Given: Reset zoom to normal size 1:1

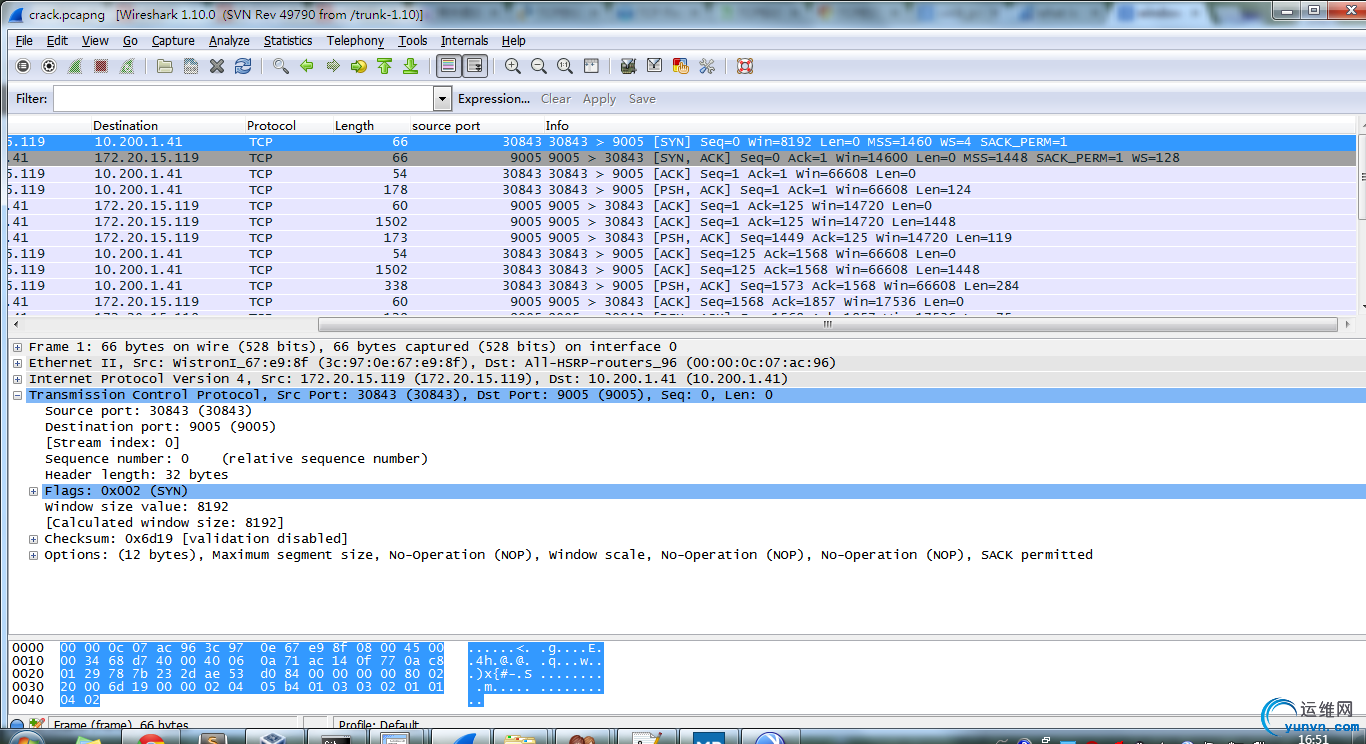Looking at the screenshot, I should point(565,66).
